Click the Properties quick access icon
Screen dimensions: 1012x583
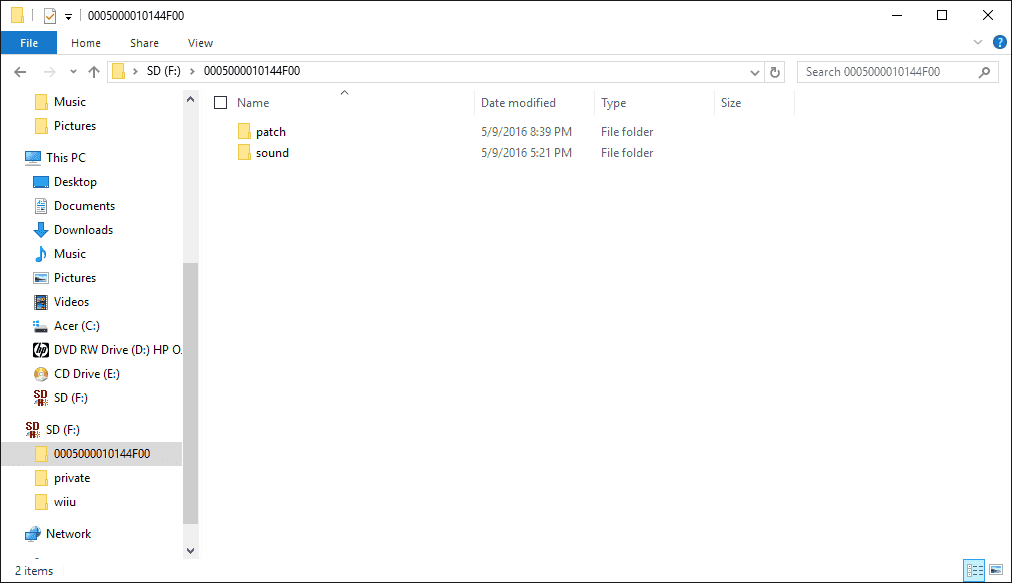pos(50,15)
